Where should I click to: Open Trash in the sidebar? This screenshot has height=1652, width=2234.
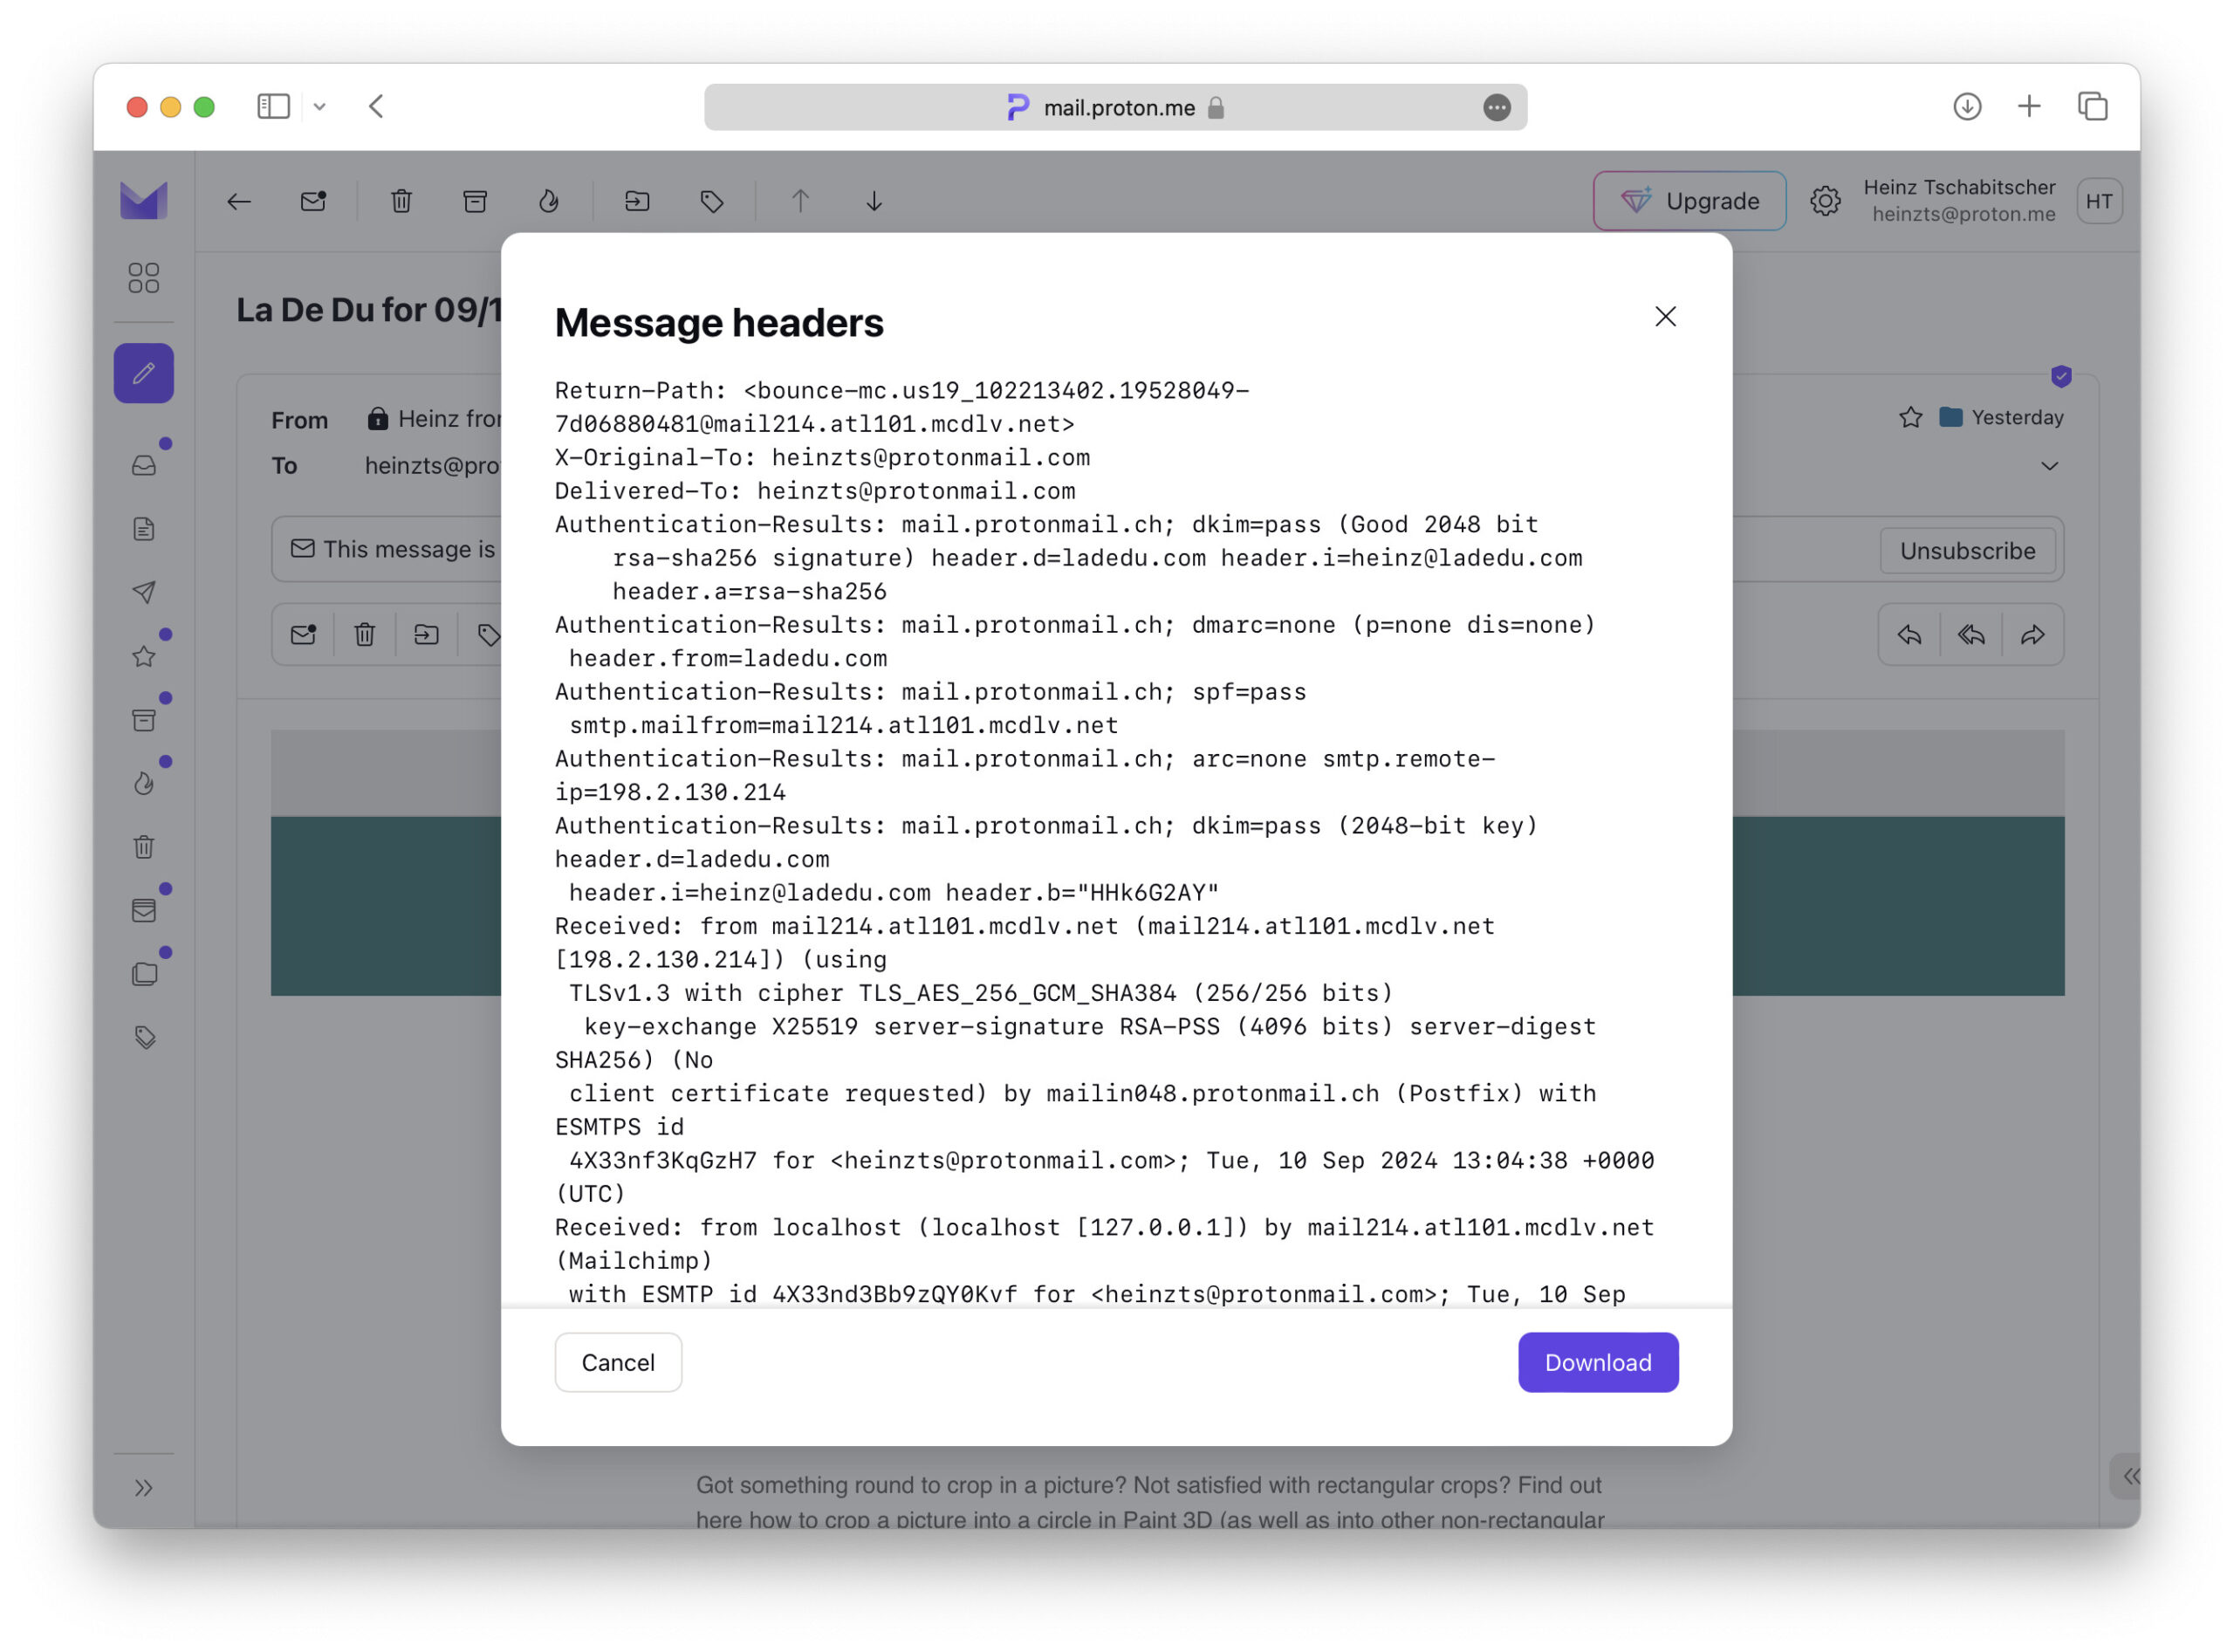(143, 847)
